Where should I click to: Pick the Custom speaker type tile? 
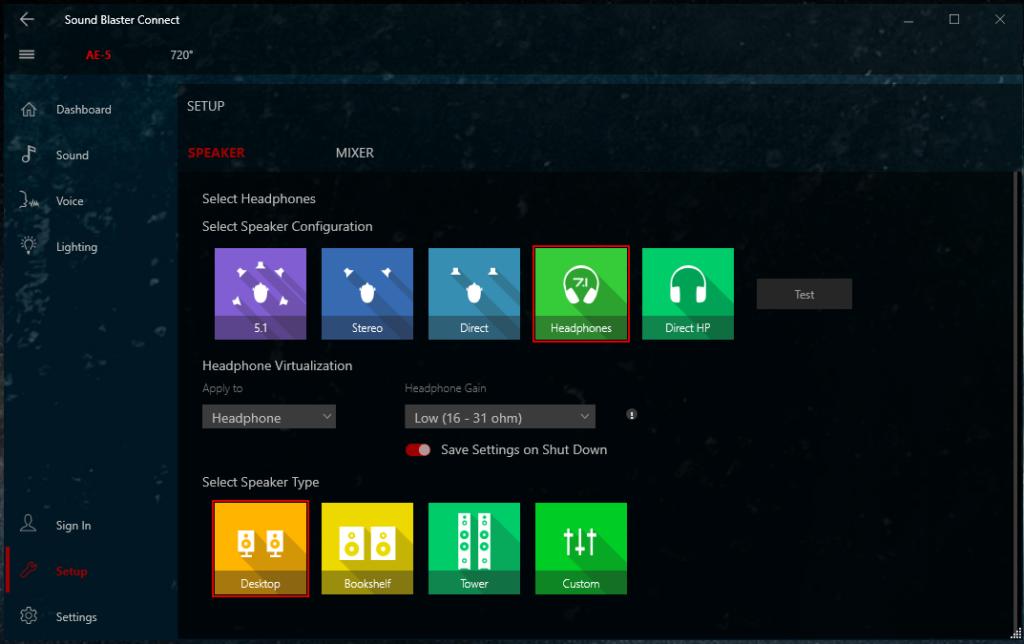[x=581, y=549]
